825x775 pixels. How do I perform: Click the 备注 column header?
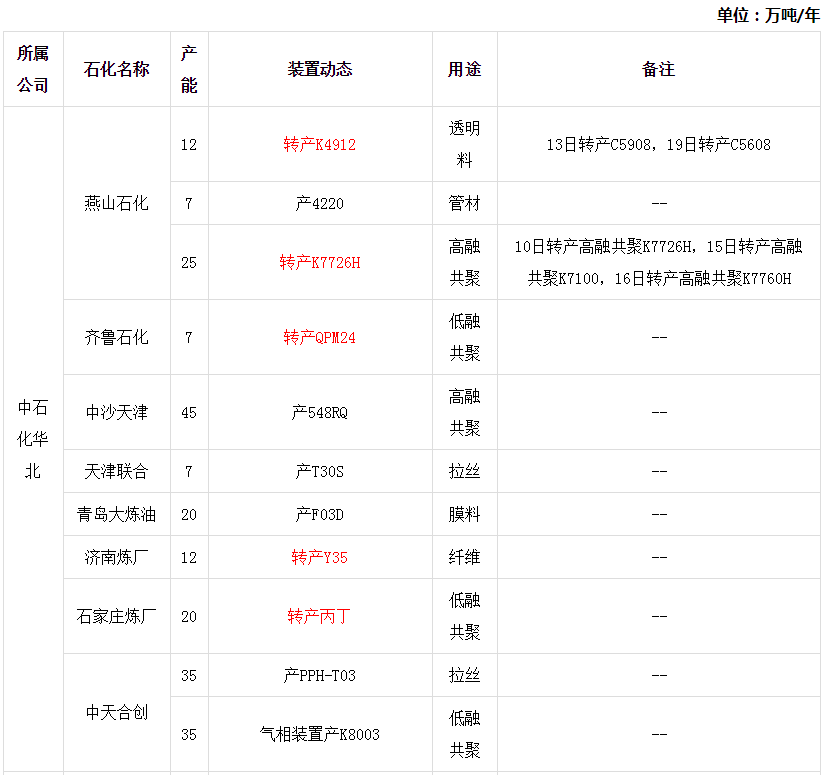click(658, 69)
